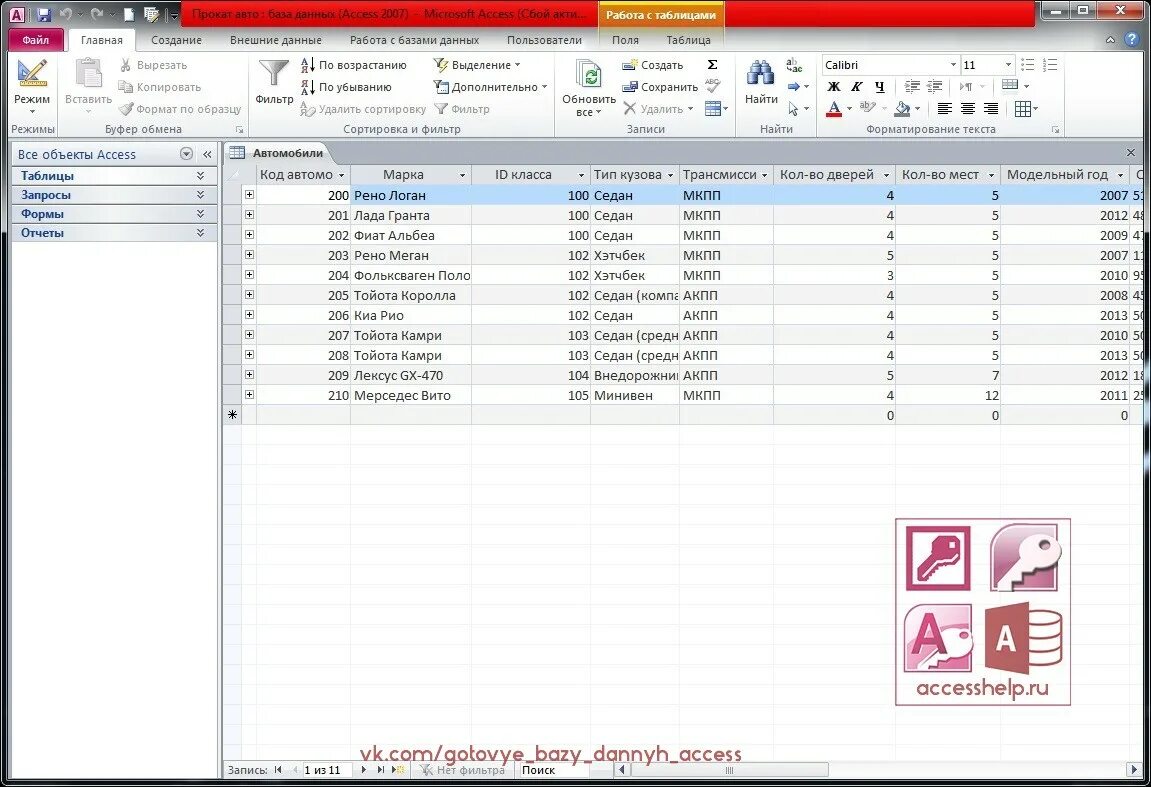1151x787 pixels.
Task: Click the Копировать copy command
Action: (160, 87)
